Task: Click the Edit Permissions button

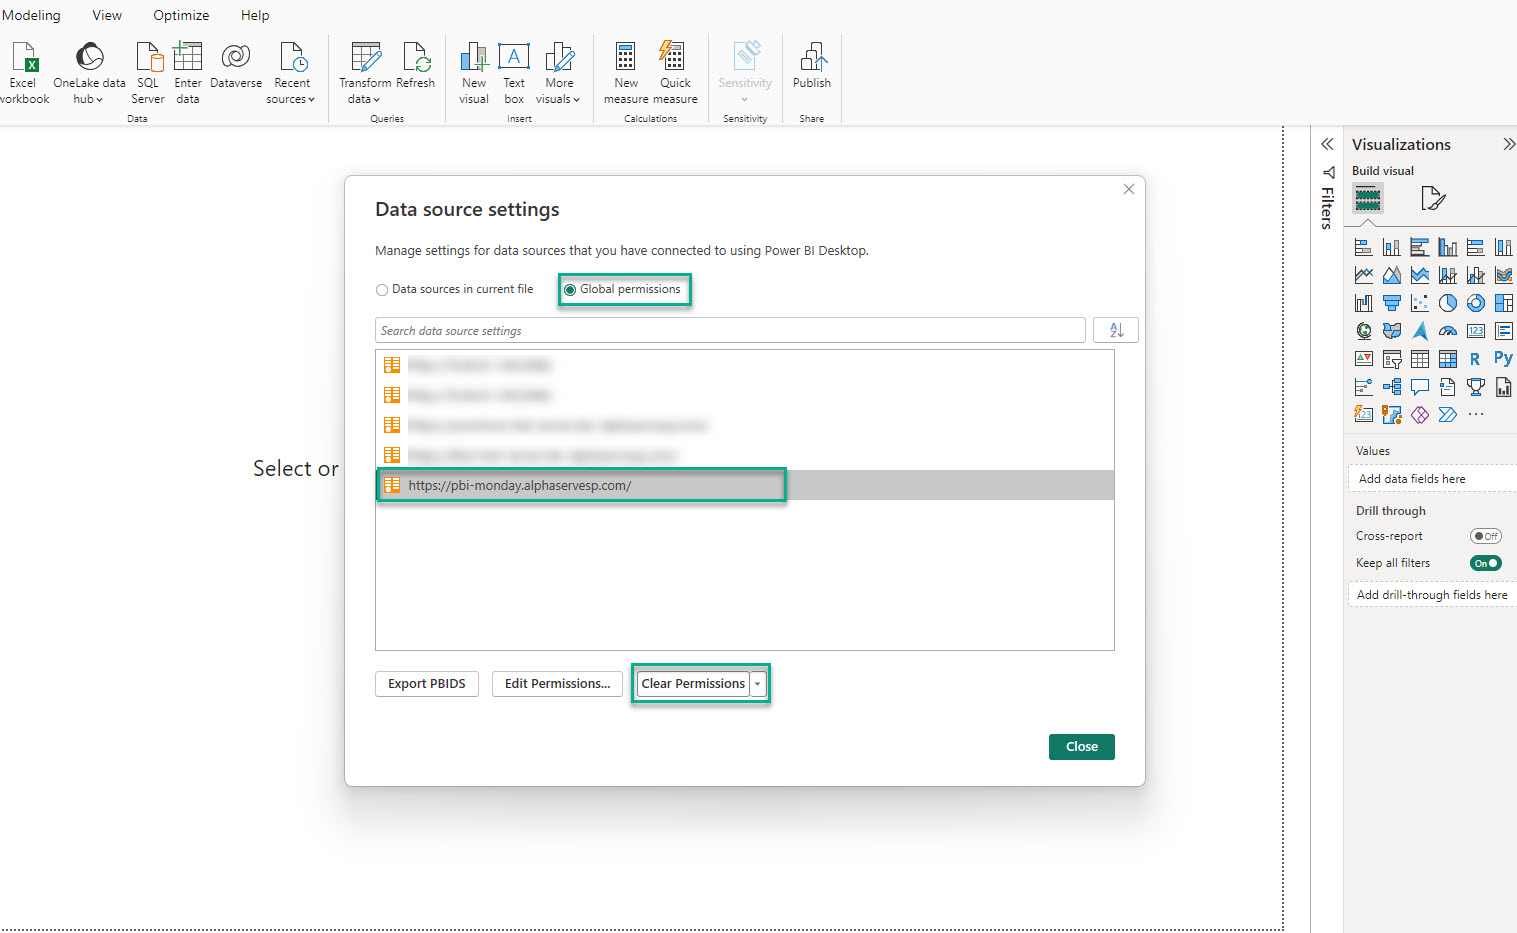Action: (557, 684)
